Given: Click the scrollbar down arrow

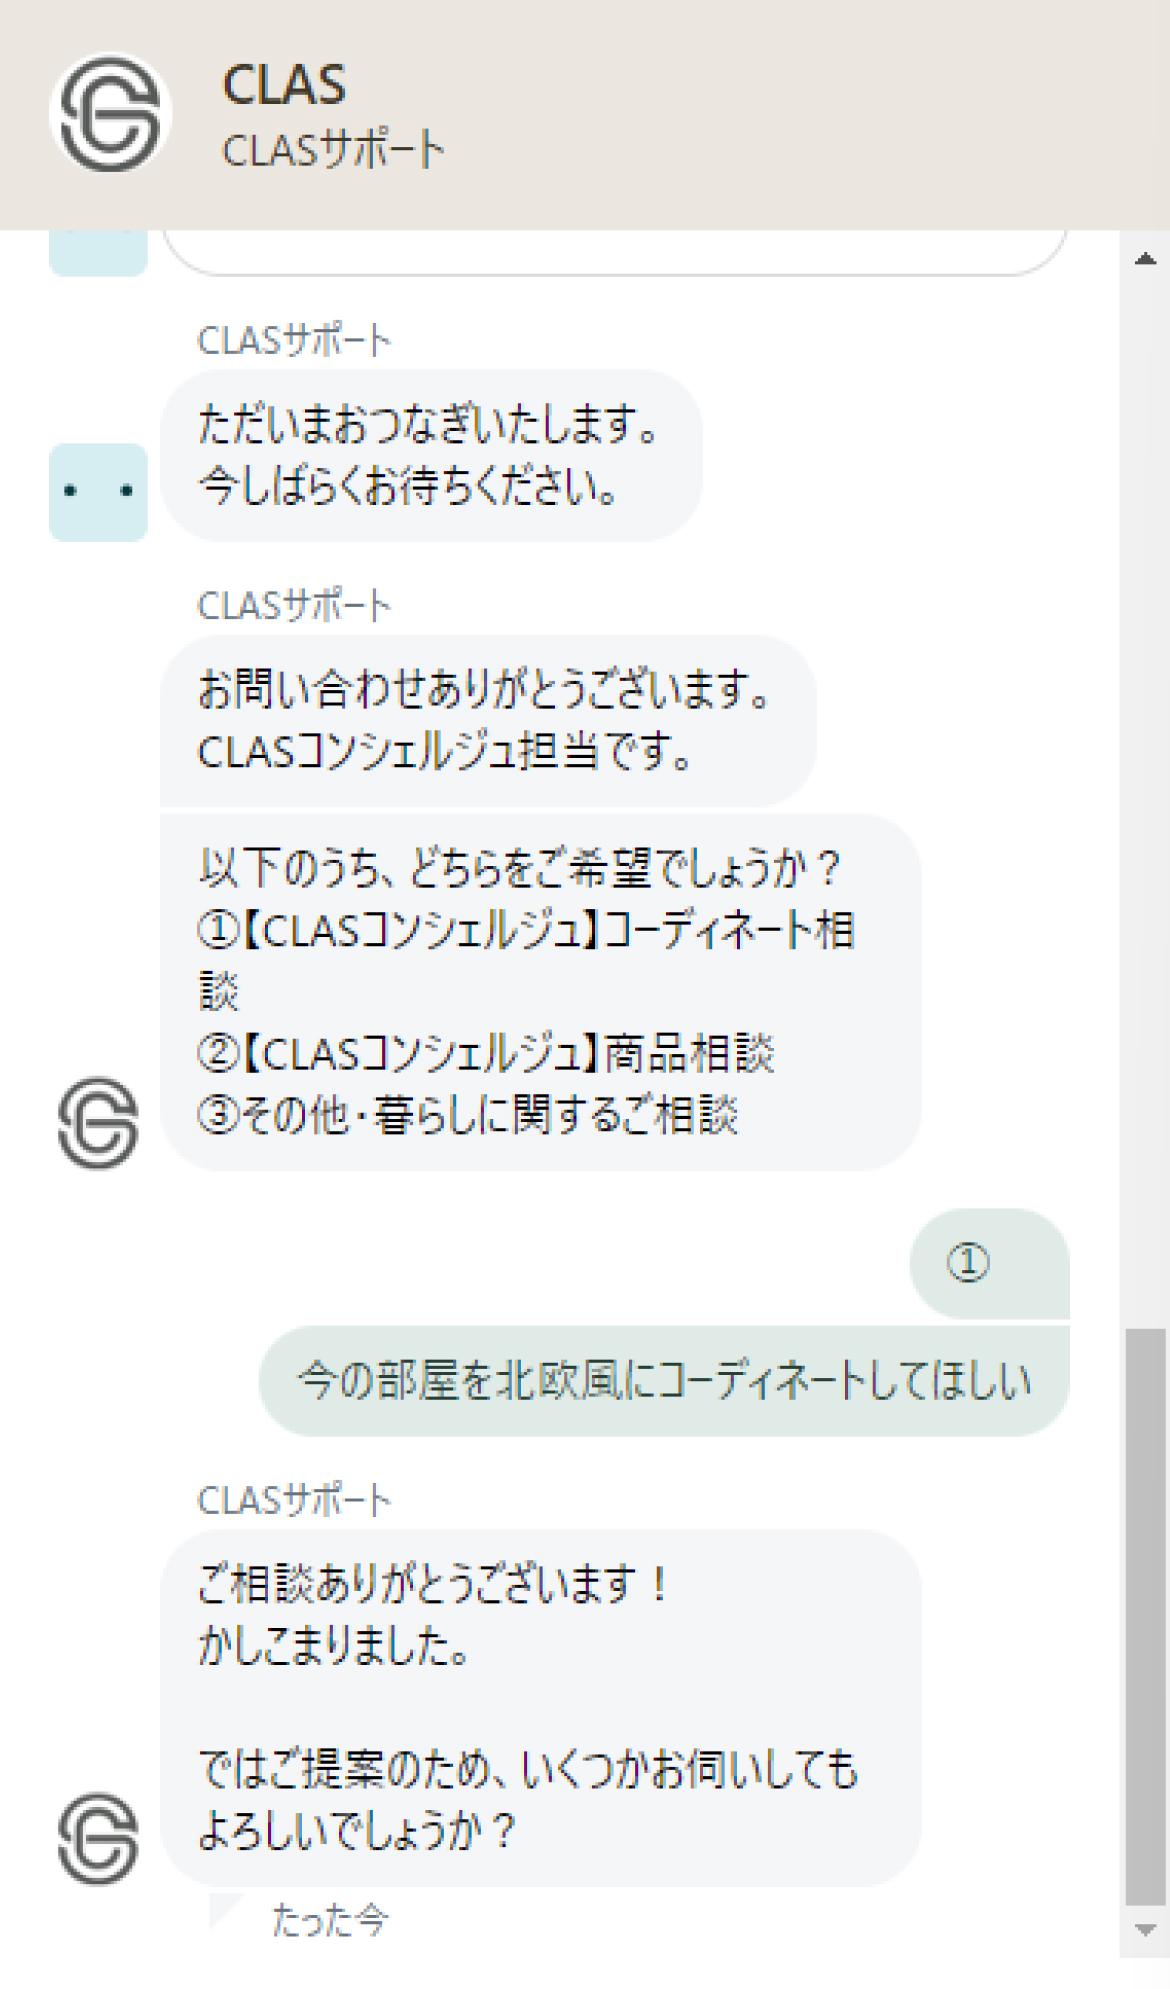Looking at the screenshot, I should (x=1145, y=1929).
